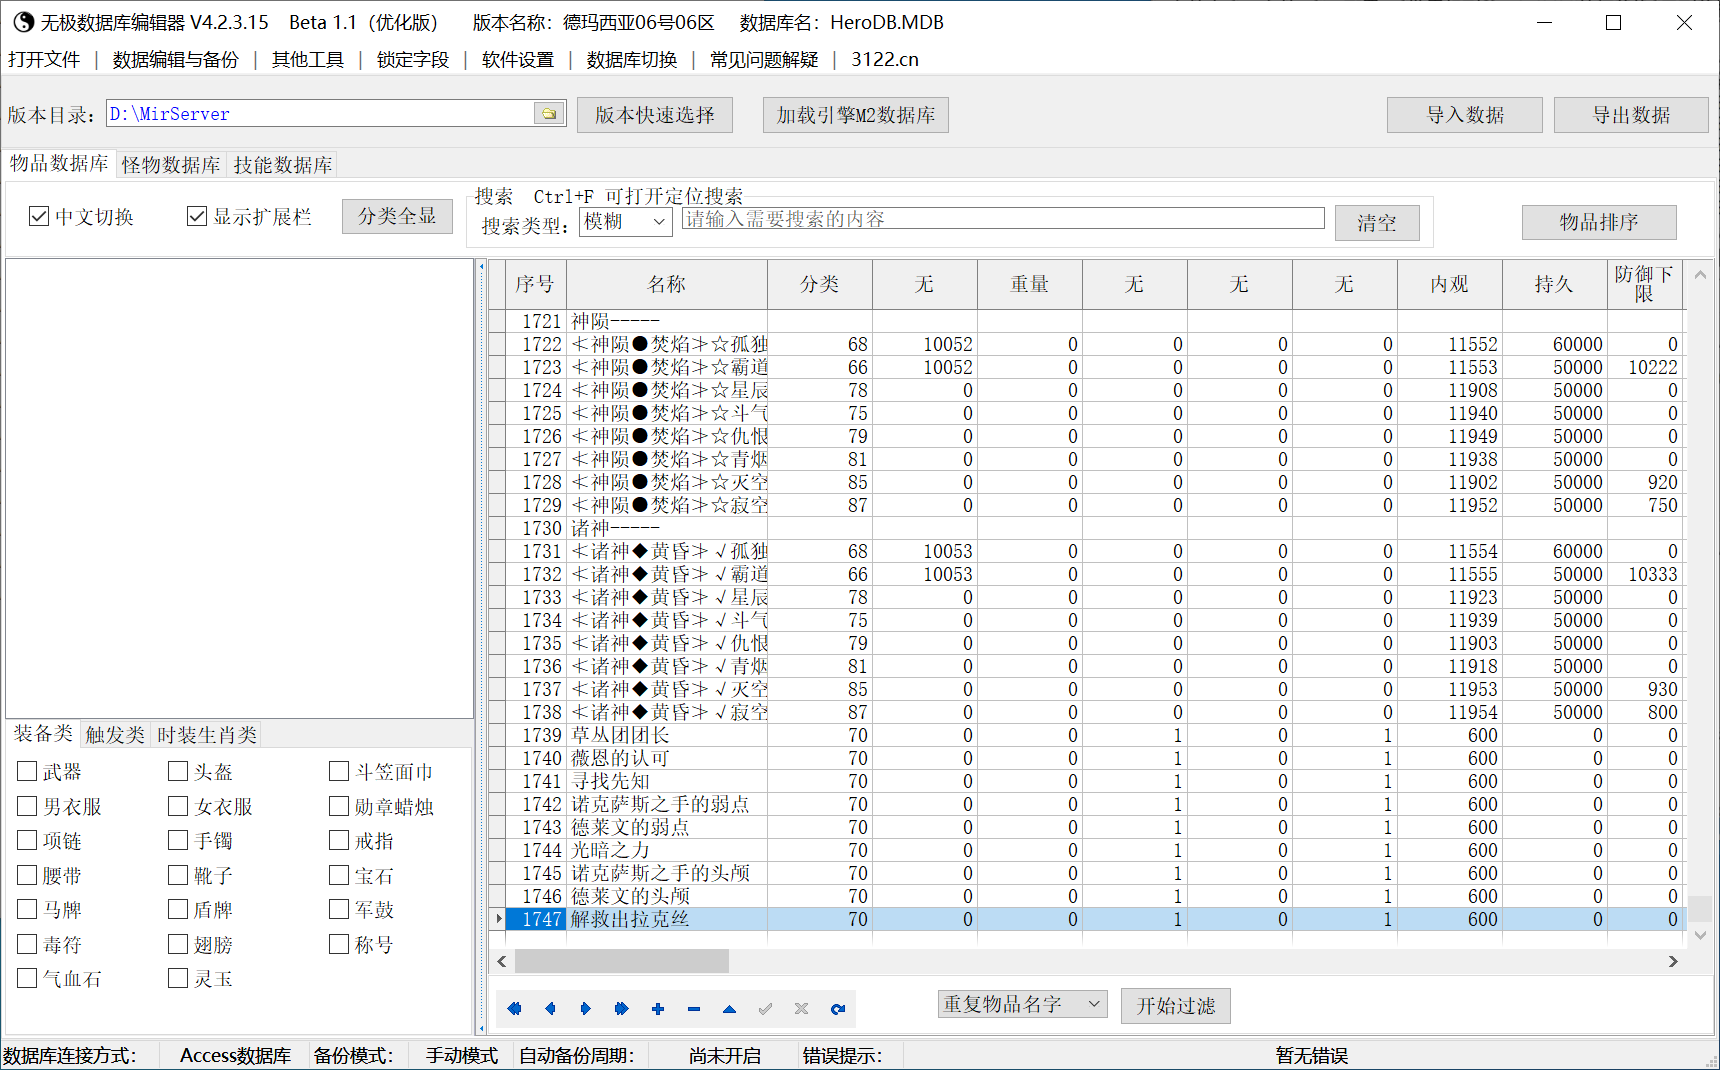Browse folder icon in version directory field
The width and height of the screenshot is (1720, 1070).
pyautogui.click(x=549, y=113)
